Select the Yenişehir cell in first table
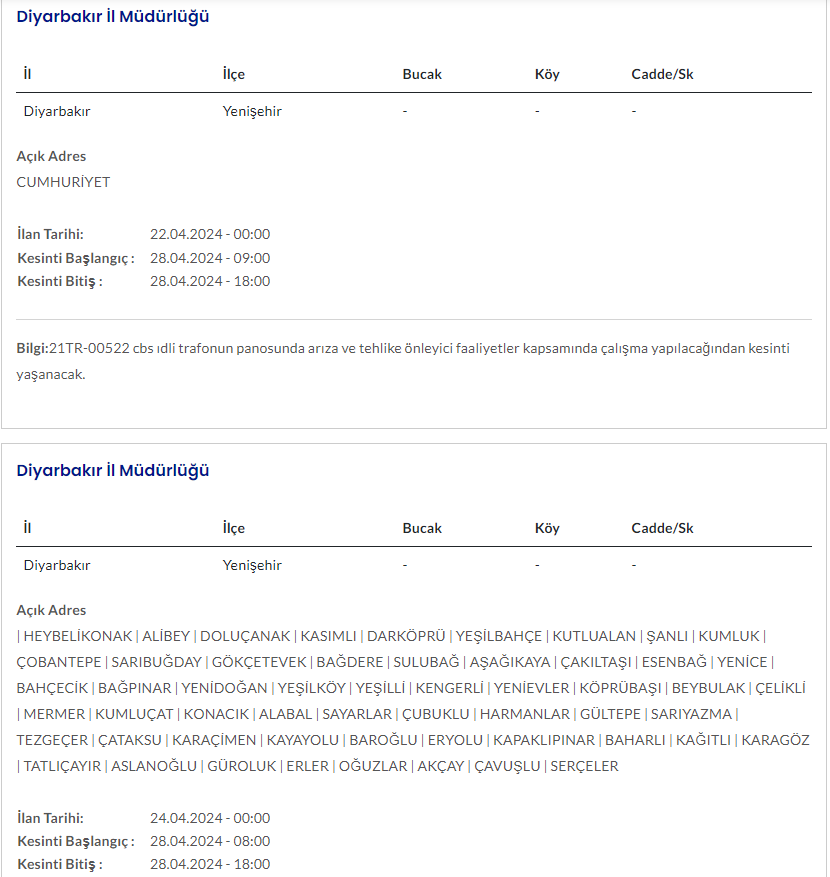The image size is (830, 877). pyautogui.click(x=252, y=111)
